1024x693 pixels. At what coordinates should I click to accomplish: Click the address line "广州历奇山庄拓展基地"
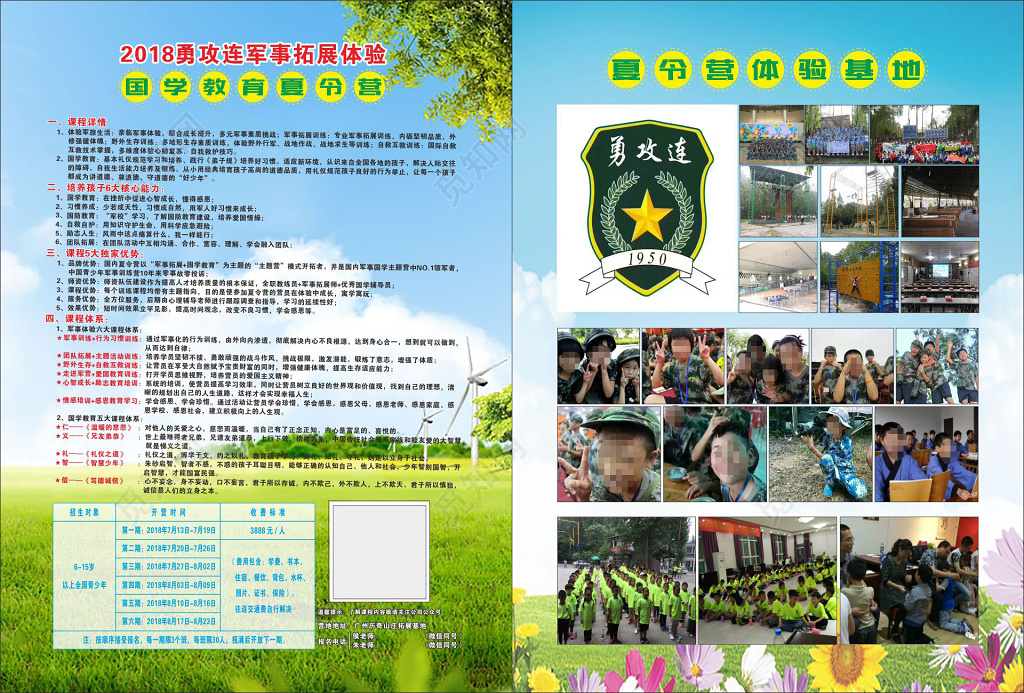[x=389, y=626]
